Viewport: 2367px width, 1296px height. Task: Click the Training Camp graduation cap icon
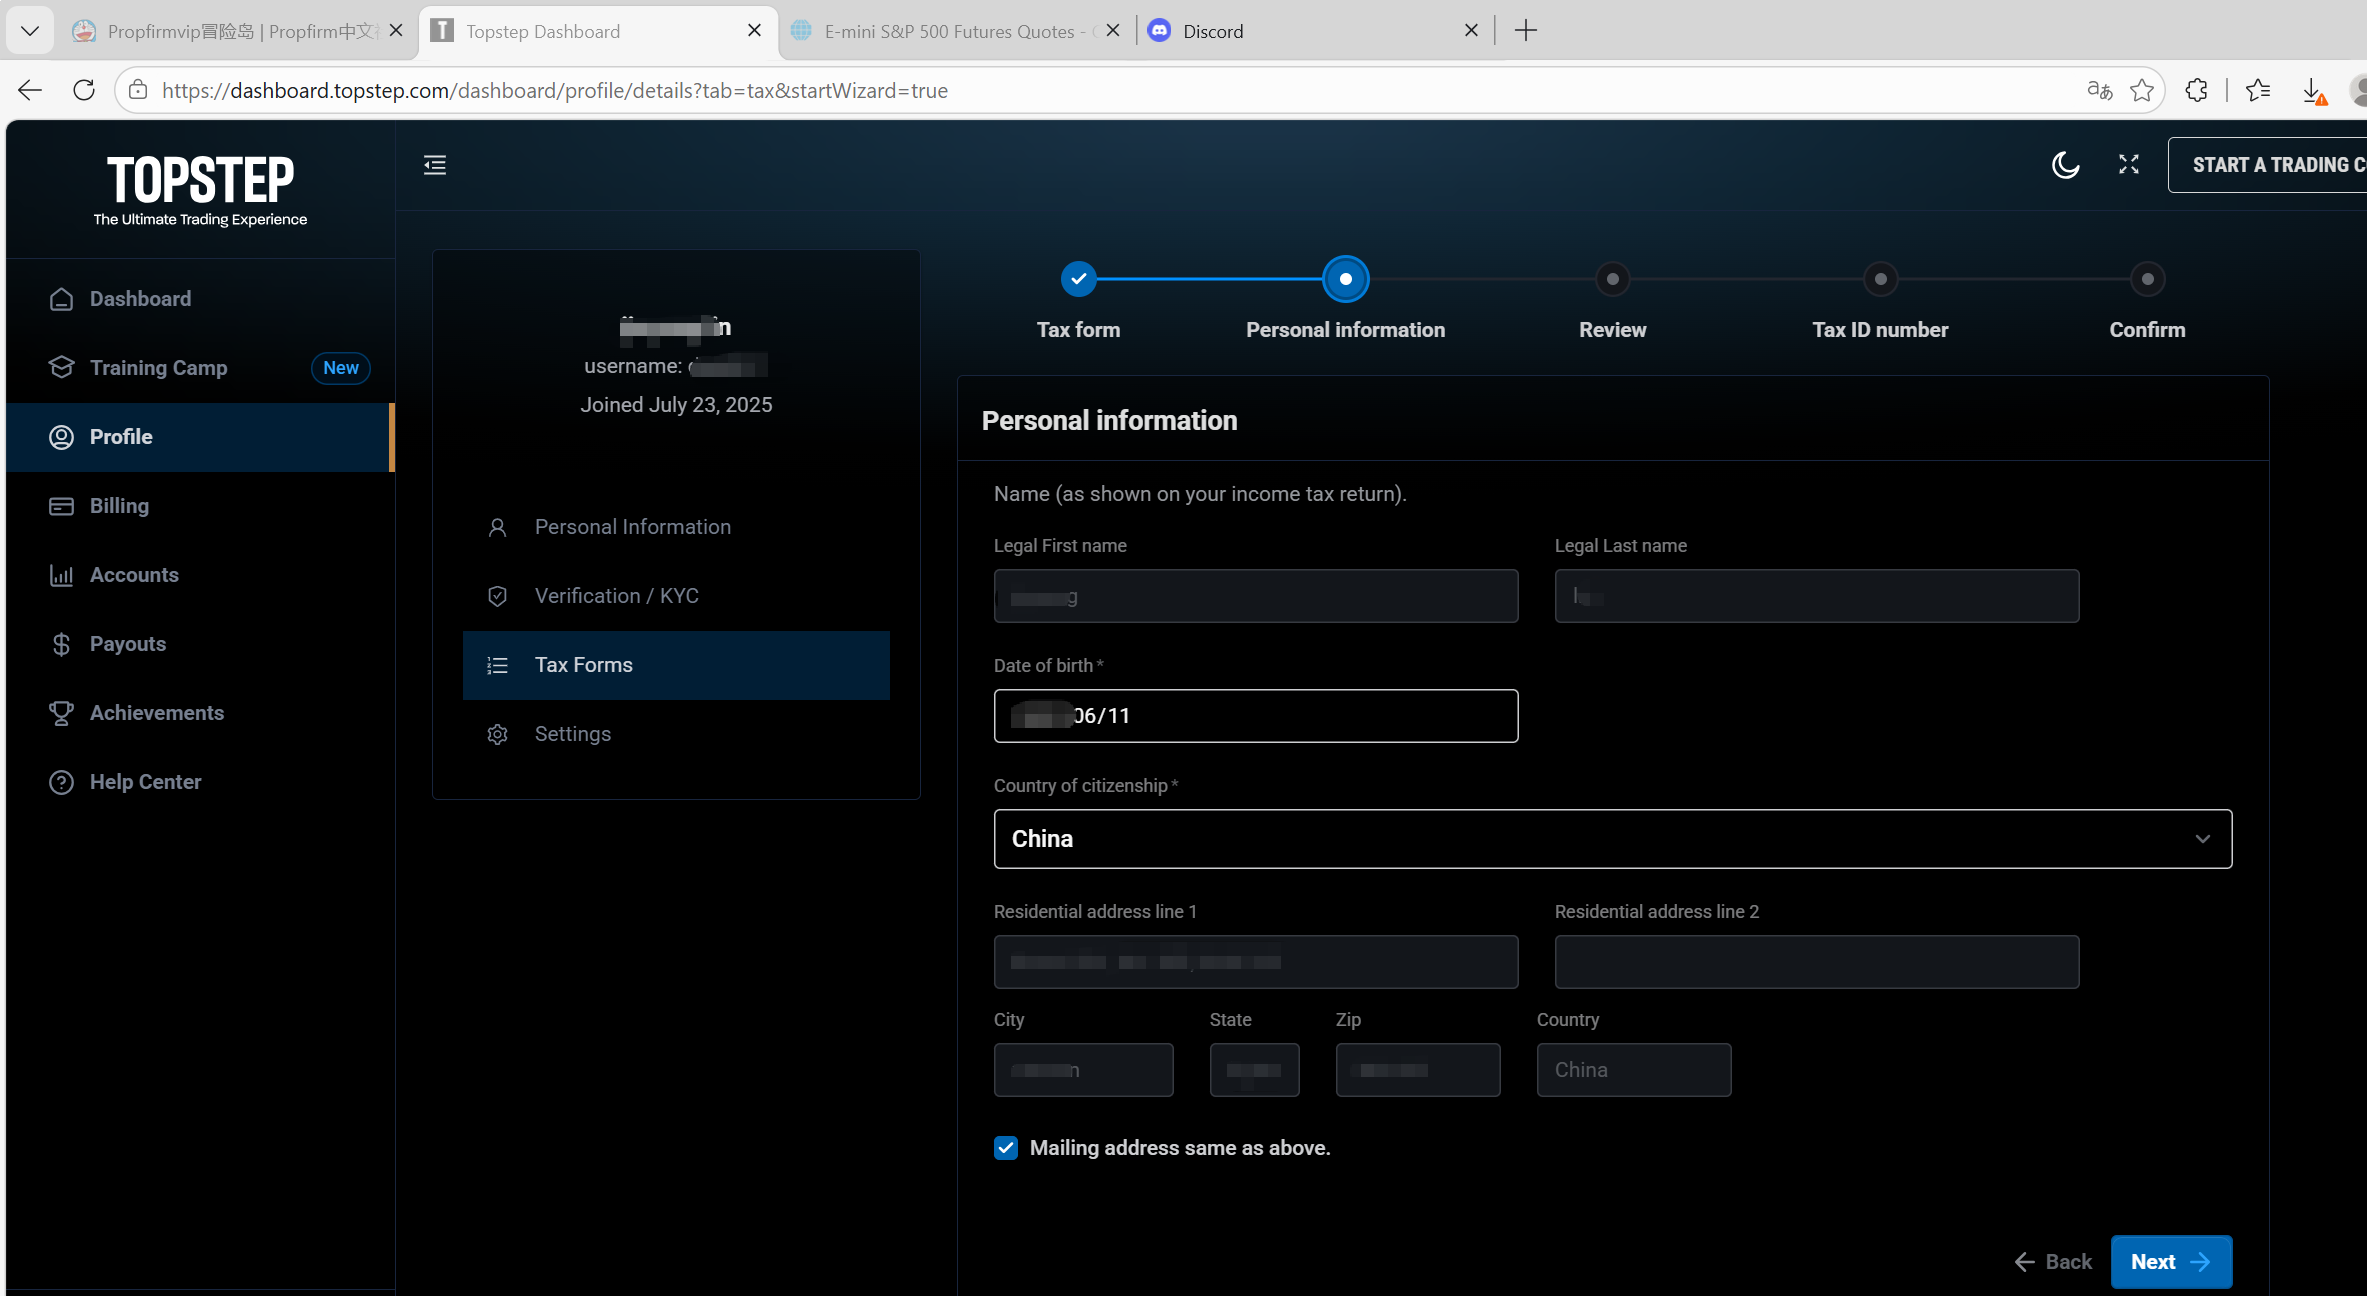point(61,368)
